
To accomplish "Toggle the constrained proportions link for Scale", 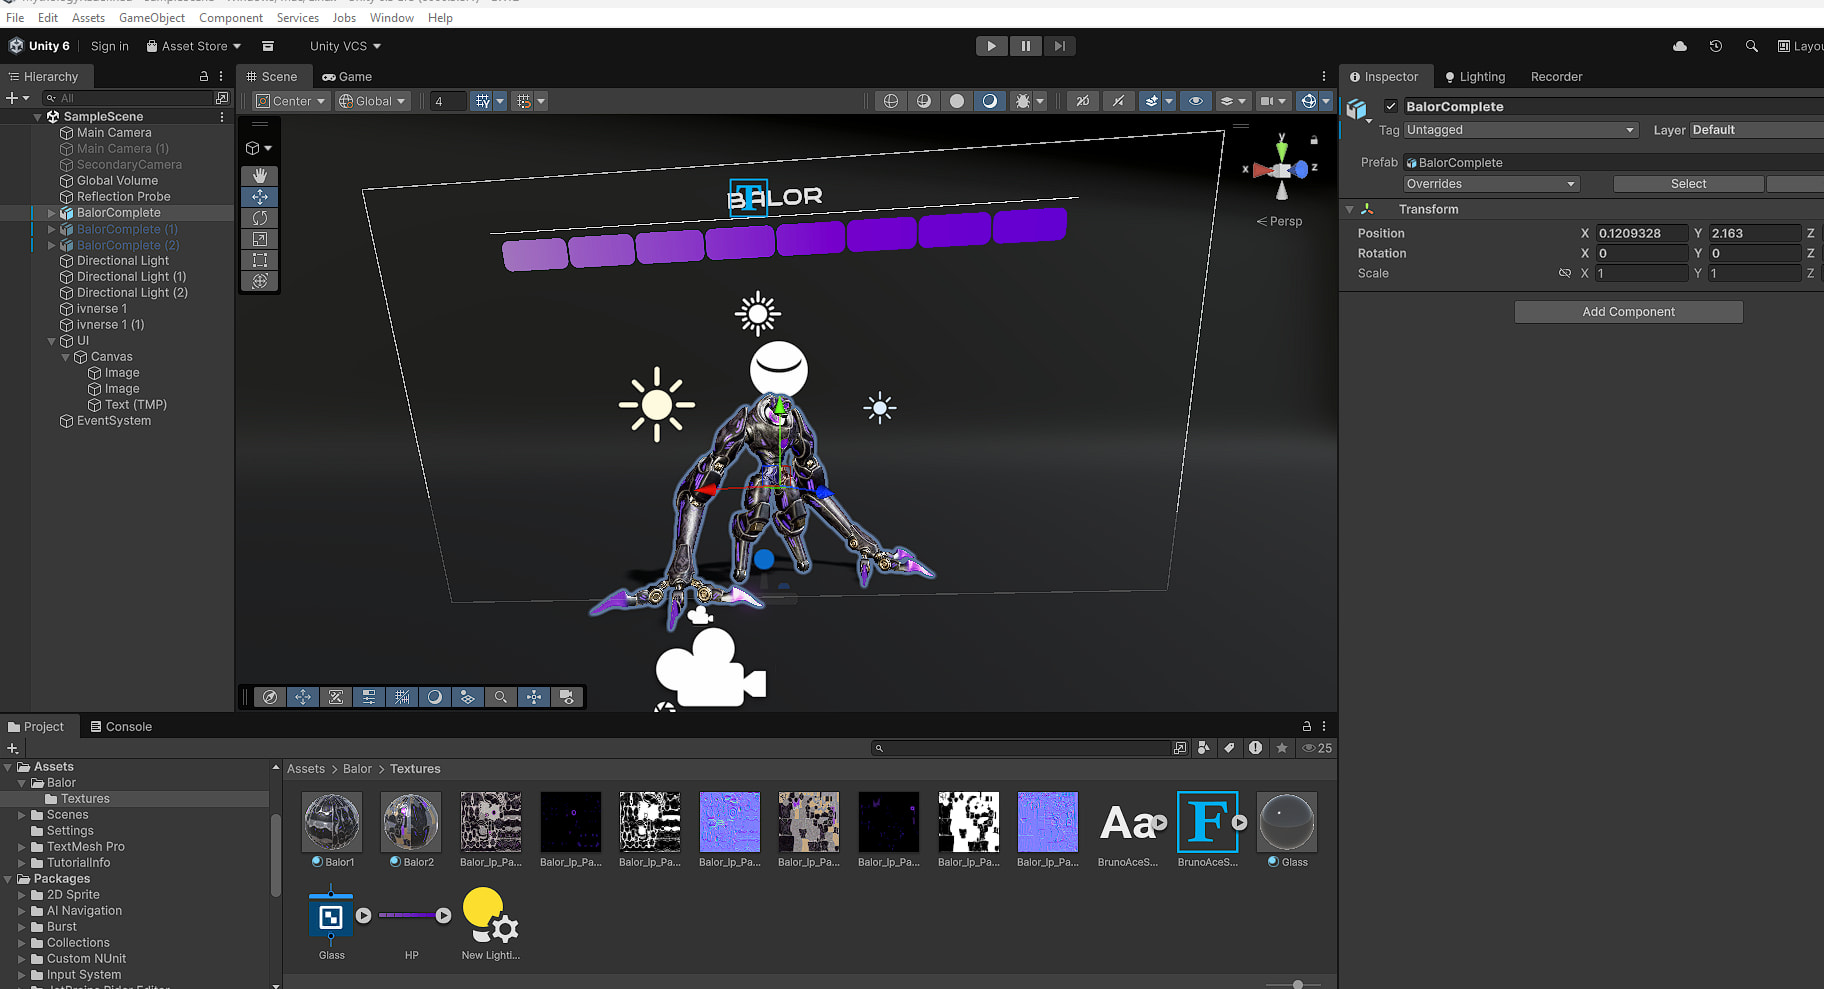I will click(x=1565, y=273).
